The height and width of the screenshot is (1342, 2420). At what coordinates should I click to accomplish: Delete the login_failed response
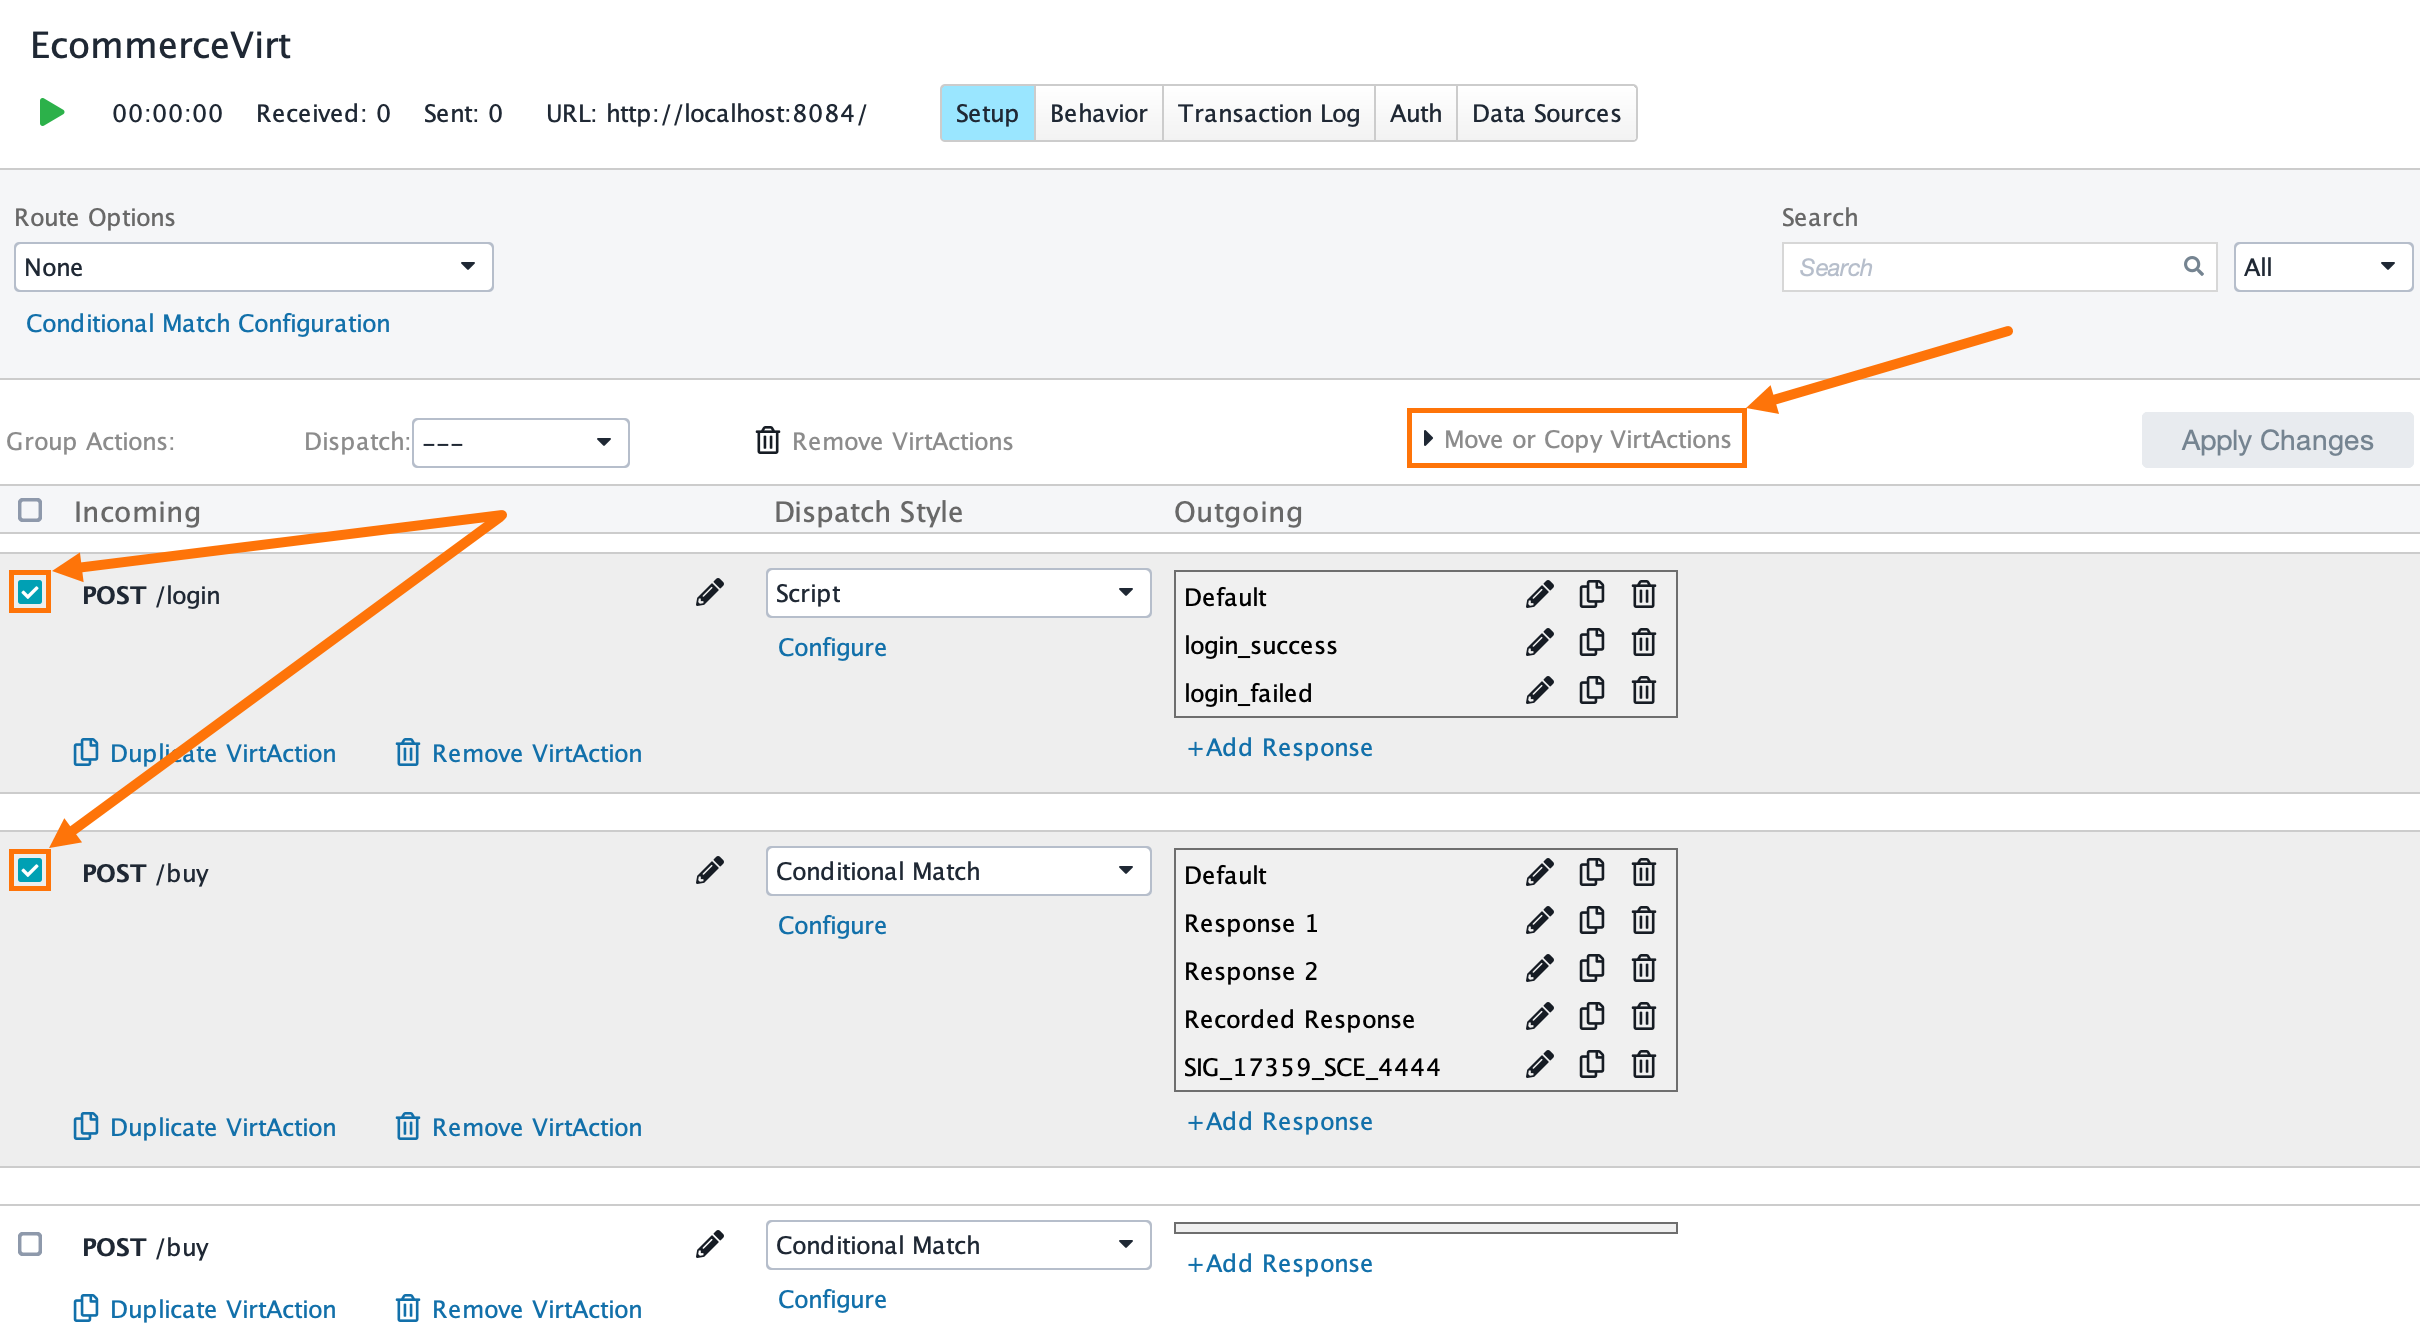click(1644, 690)
